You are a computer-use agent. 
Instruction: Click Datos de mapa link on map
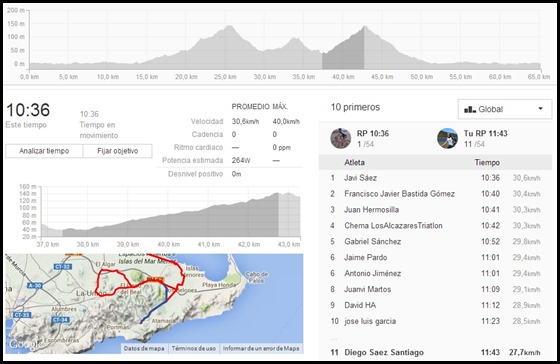pyautogui.click(x=144, y=348)
